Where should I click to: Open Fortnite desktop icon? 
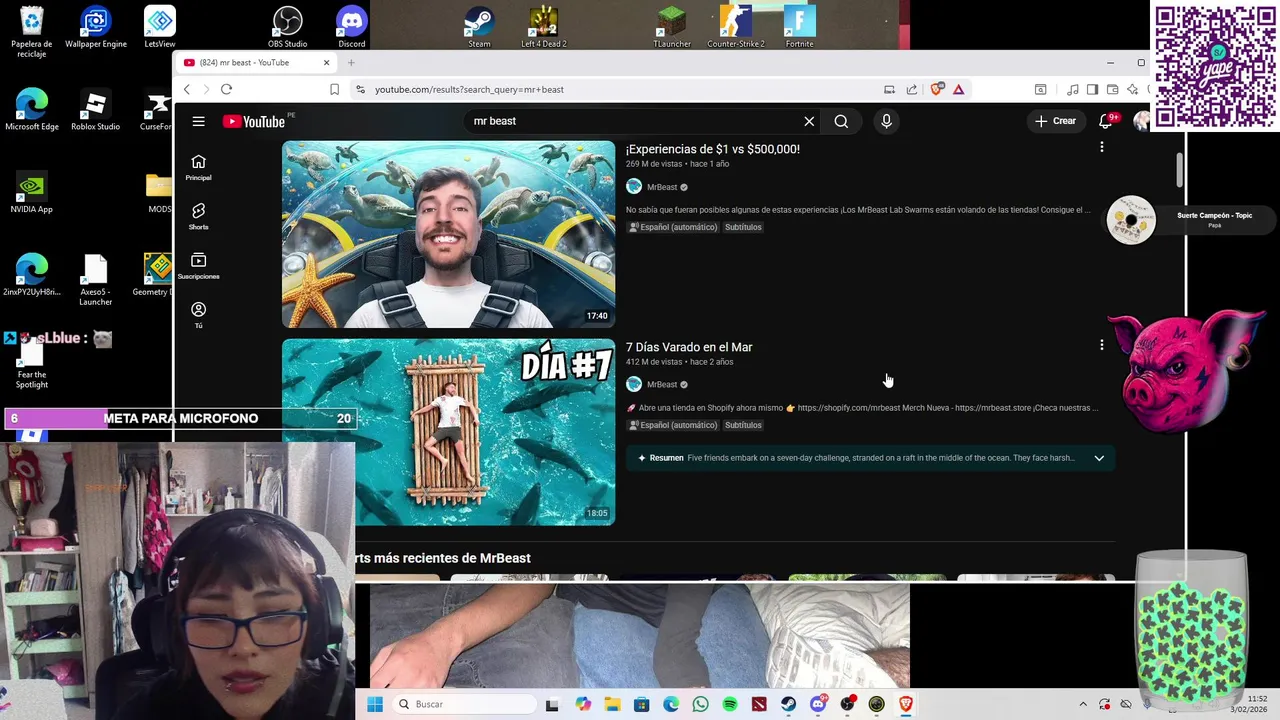[x=800, y=26]
